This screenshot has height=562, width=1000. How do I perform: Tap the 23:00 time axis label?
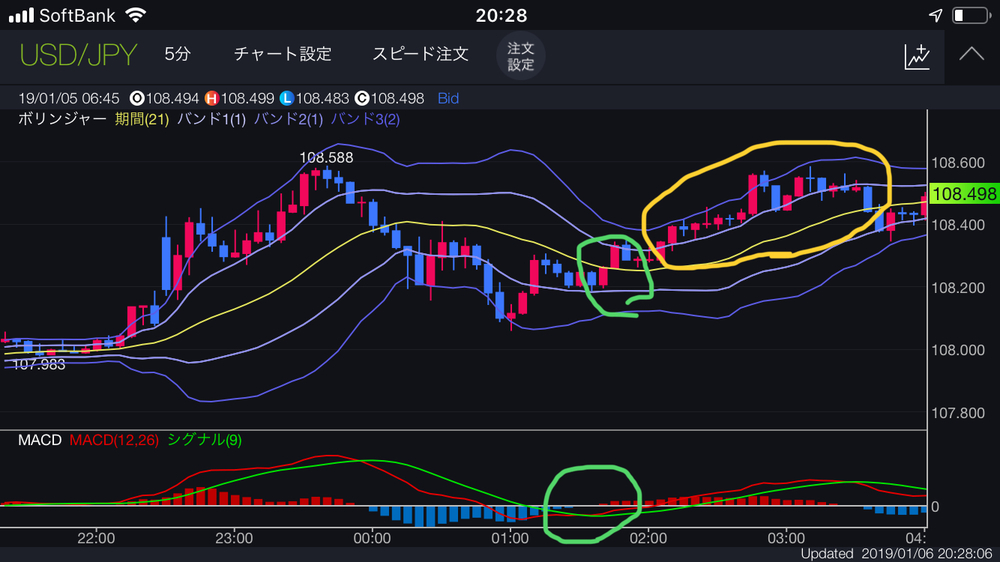(234, 538)
